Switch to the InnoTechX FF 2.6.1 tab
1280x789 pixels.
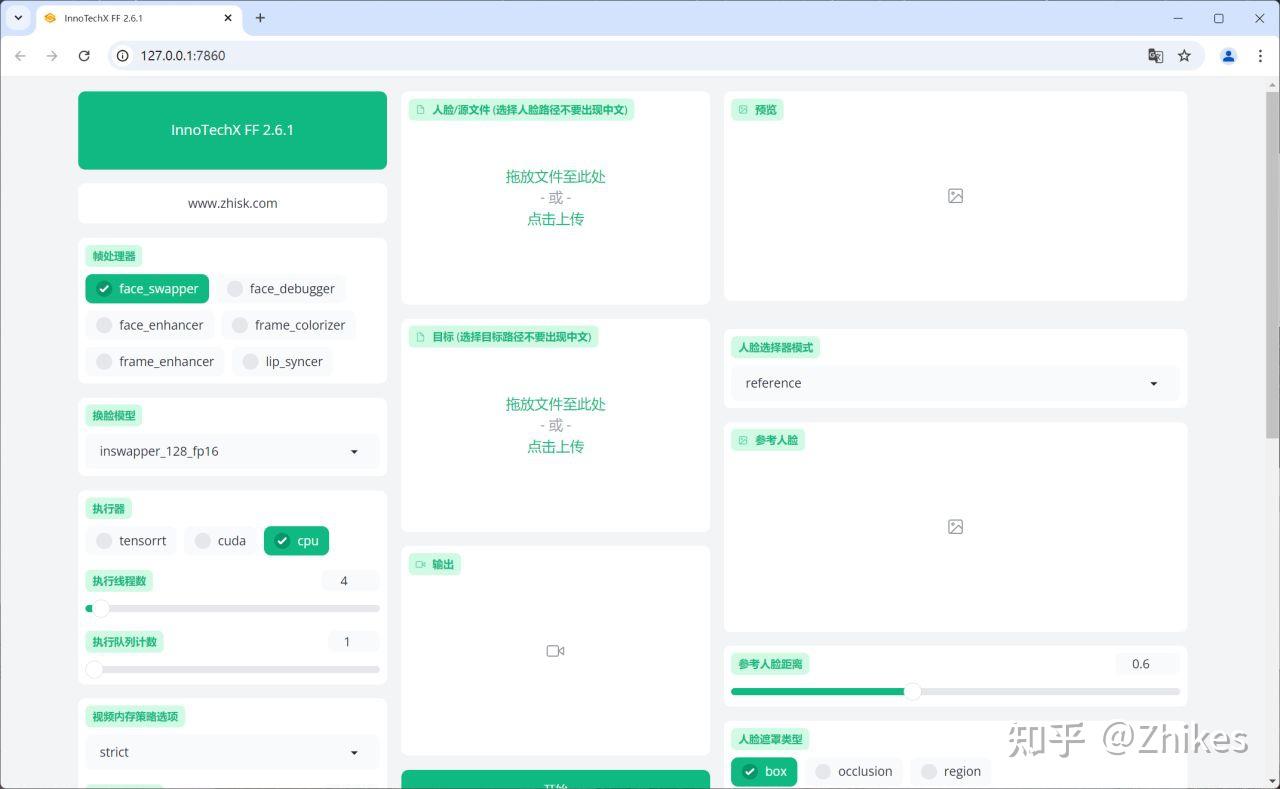[137, 18]
